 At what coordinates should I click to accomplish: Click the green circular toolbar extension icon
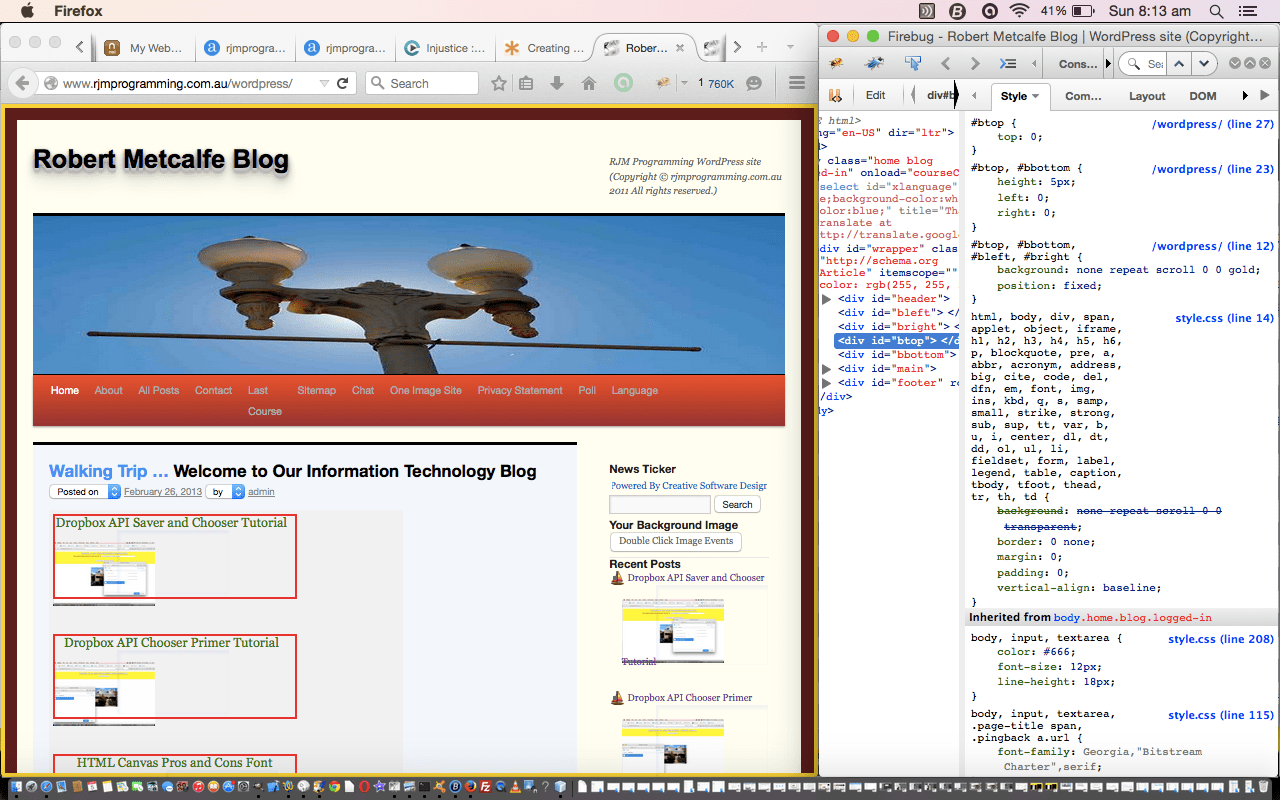[x=623, y=83]
